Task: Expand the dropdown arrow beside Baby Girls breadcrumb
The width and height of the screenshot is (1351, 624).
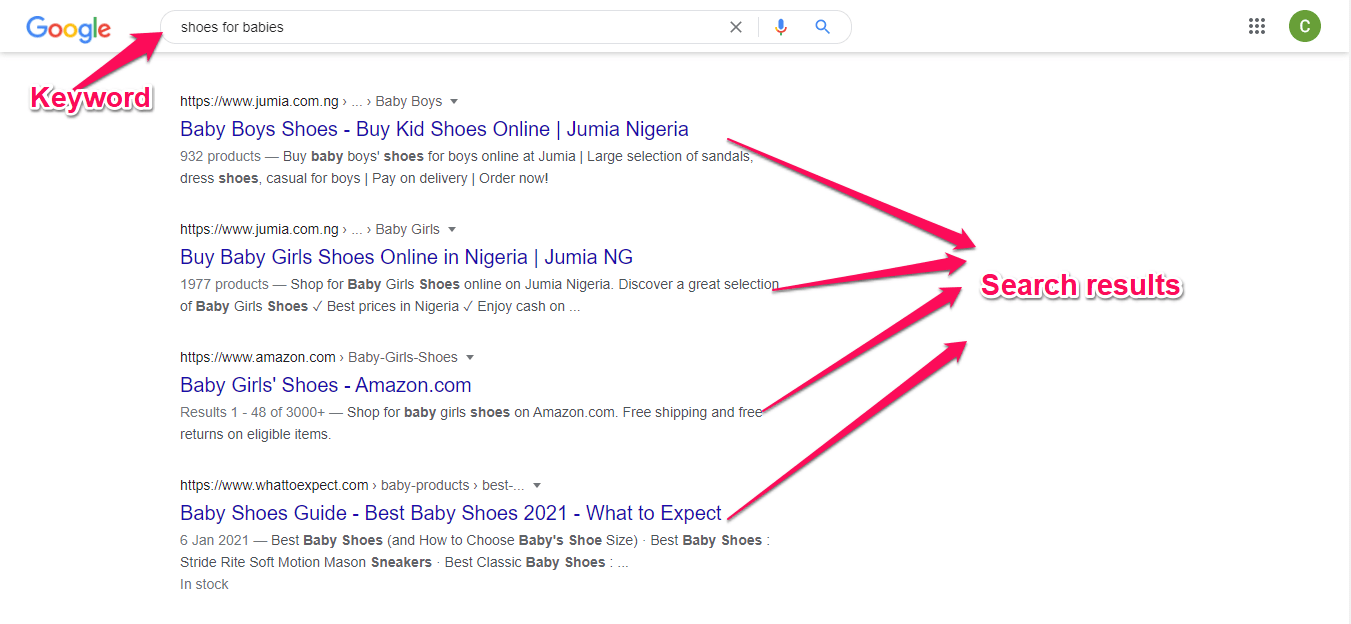Action: [452, 229]
